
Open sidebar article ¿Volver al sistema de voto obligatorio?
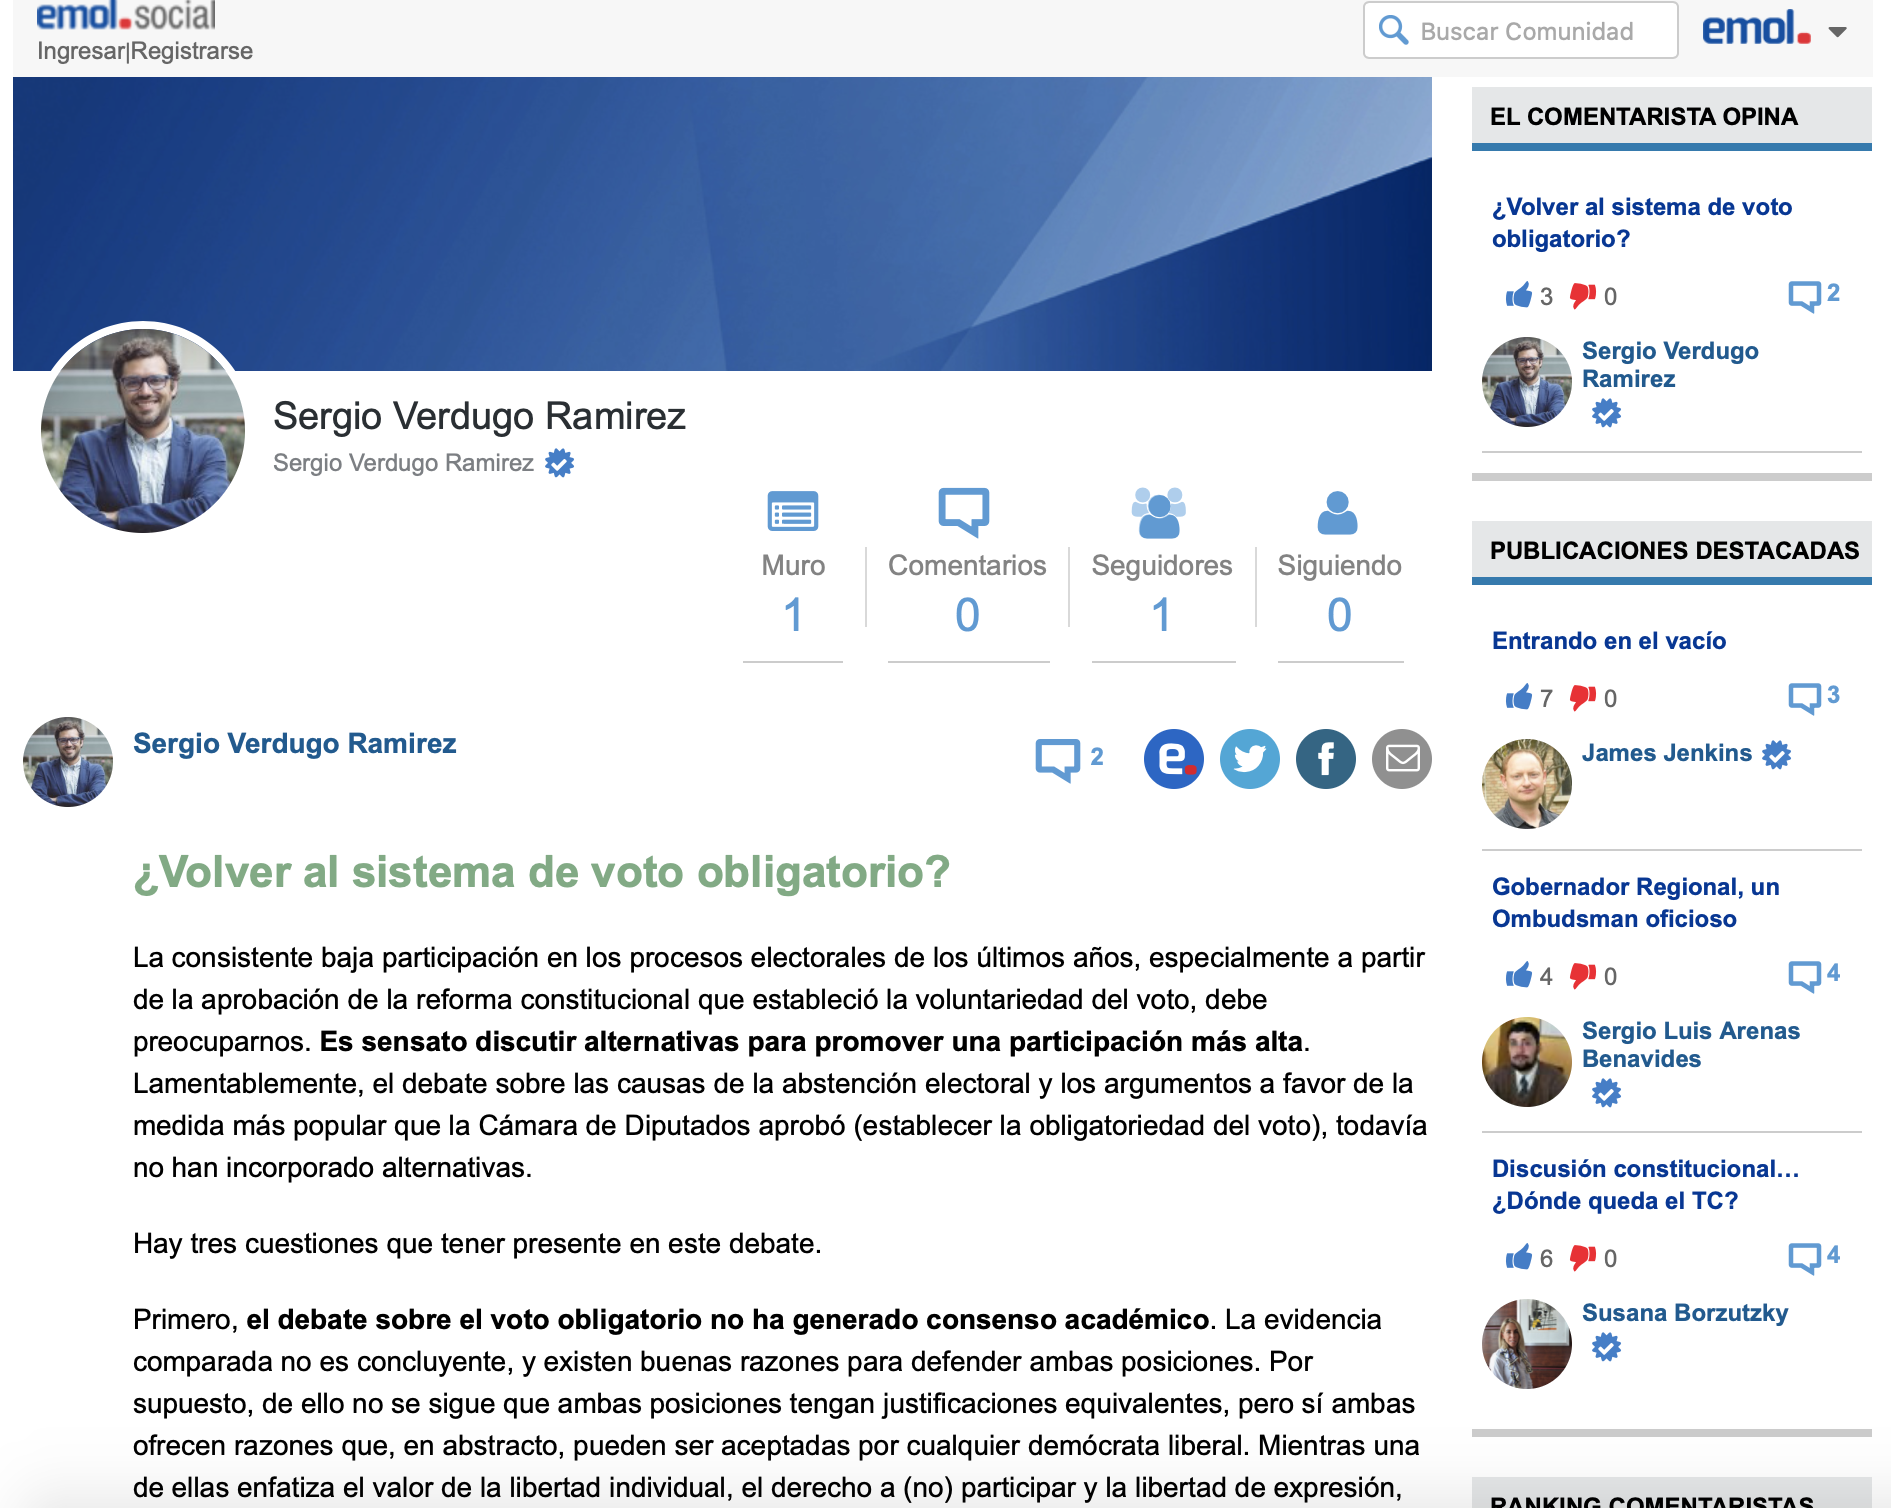[1641, 223]
